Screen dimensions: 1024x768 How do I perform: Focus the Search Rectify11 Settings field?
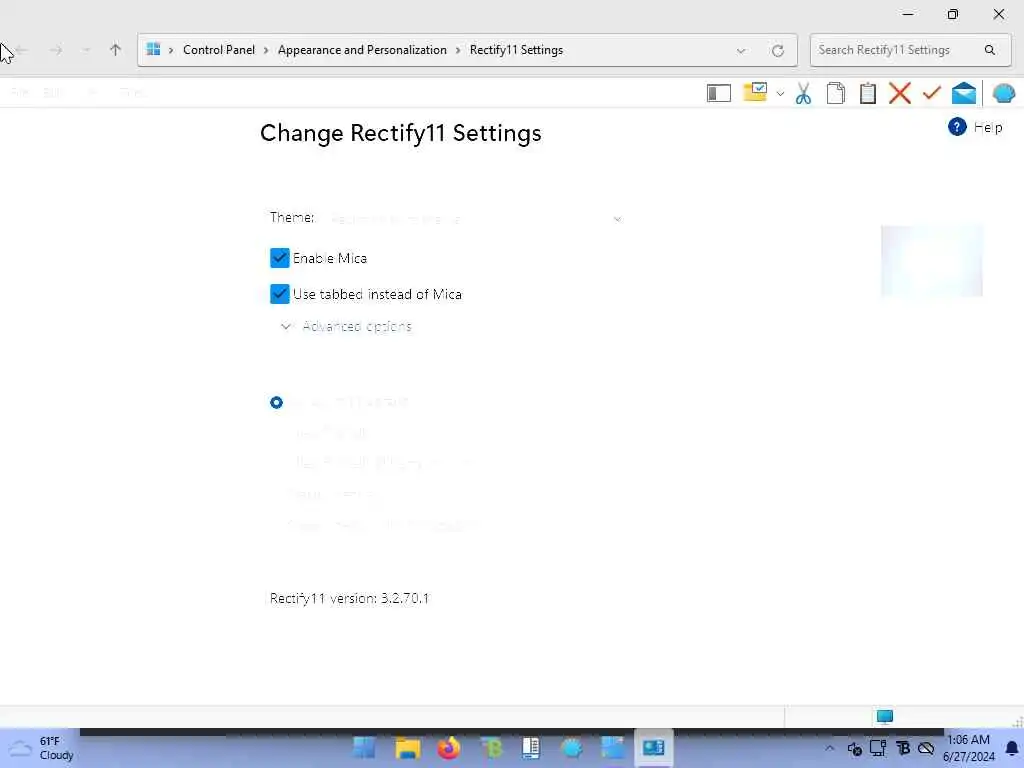910,50
